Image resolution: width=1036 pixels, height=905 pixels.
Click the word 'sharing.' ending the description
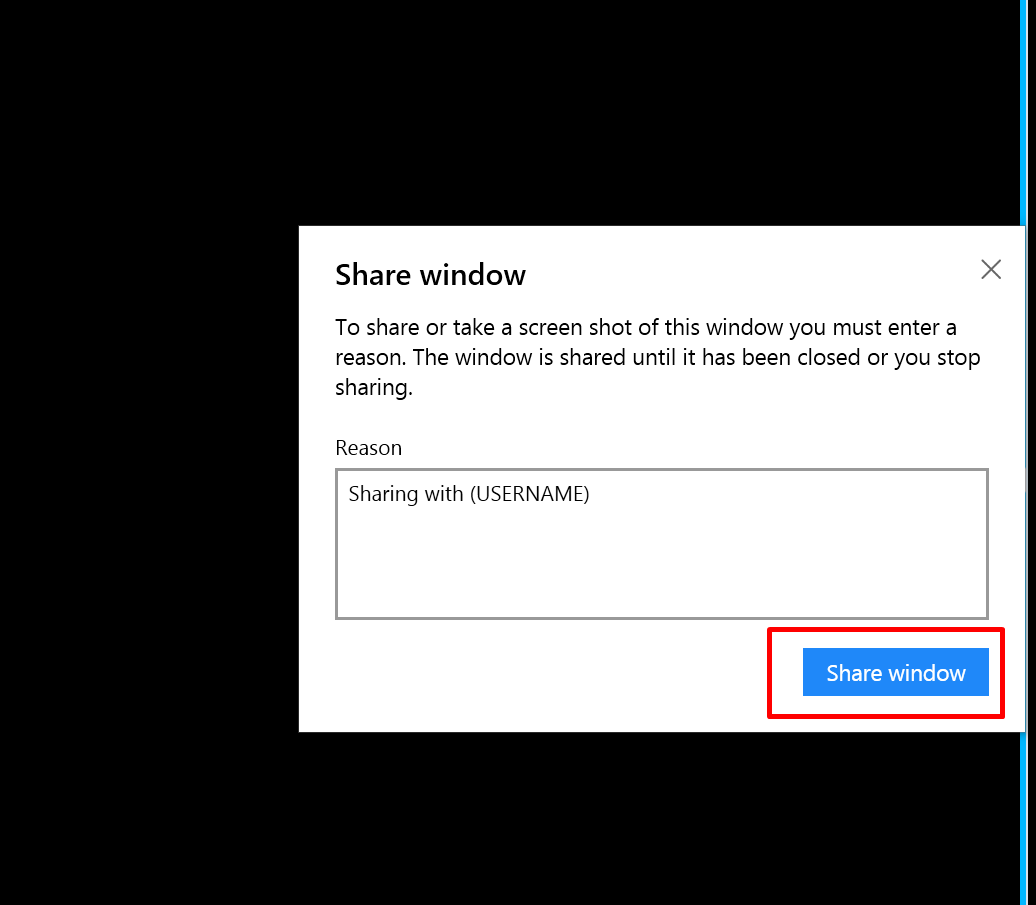point(373,388)
